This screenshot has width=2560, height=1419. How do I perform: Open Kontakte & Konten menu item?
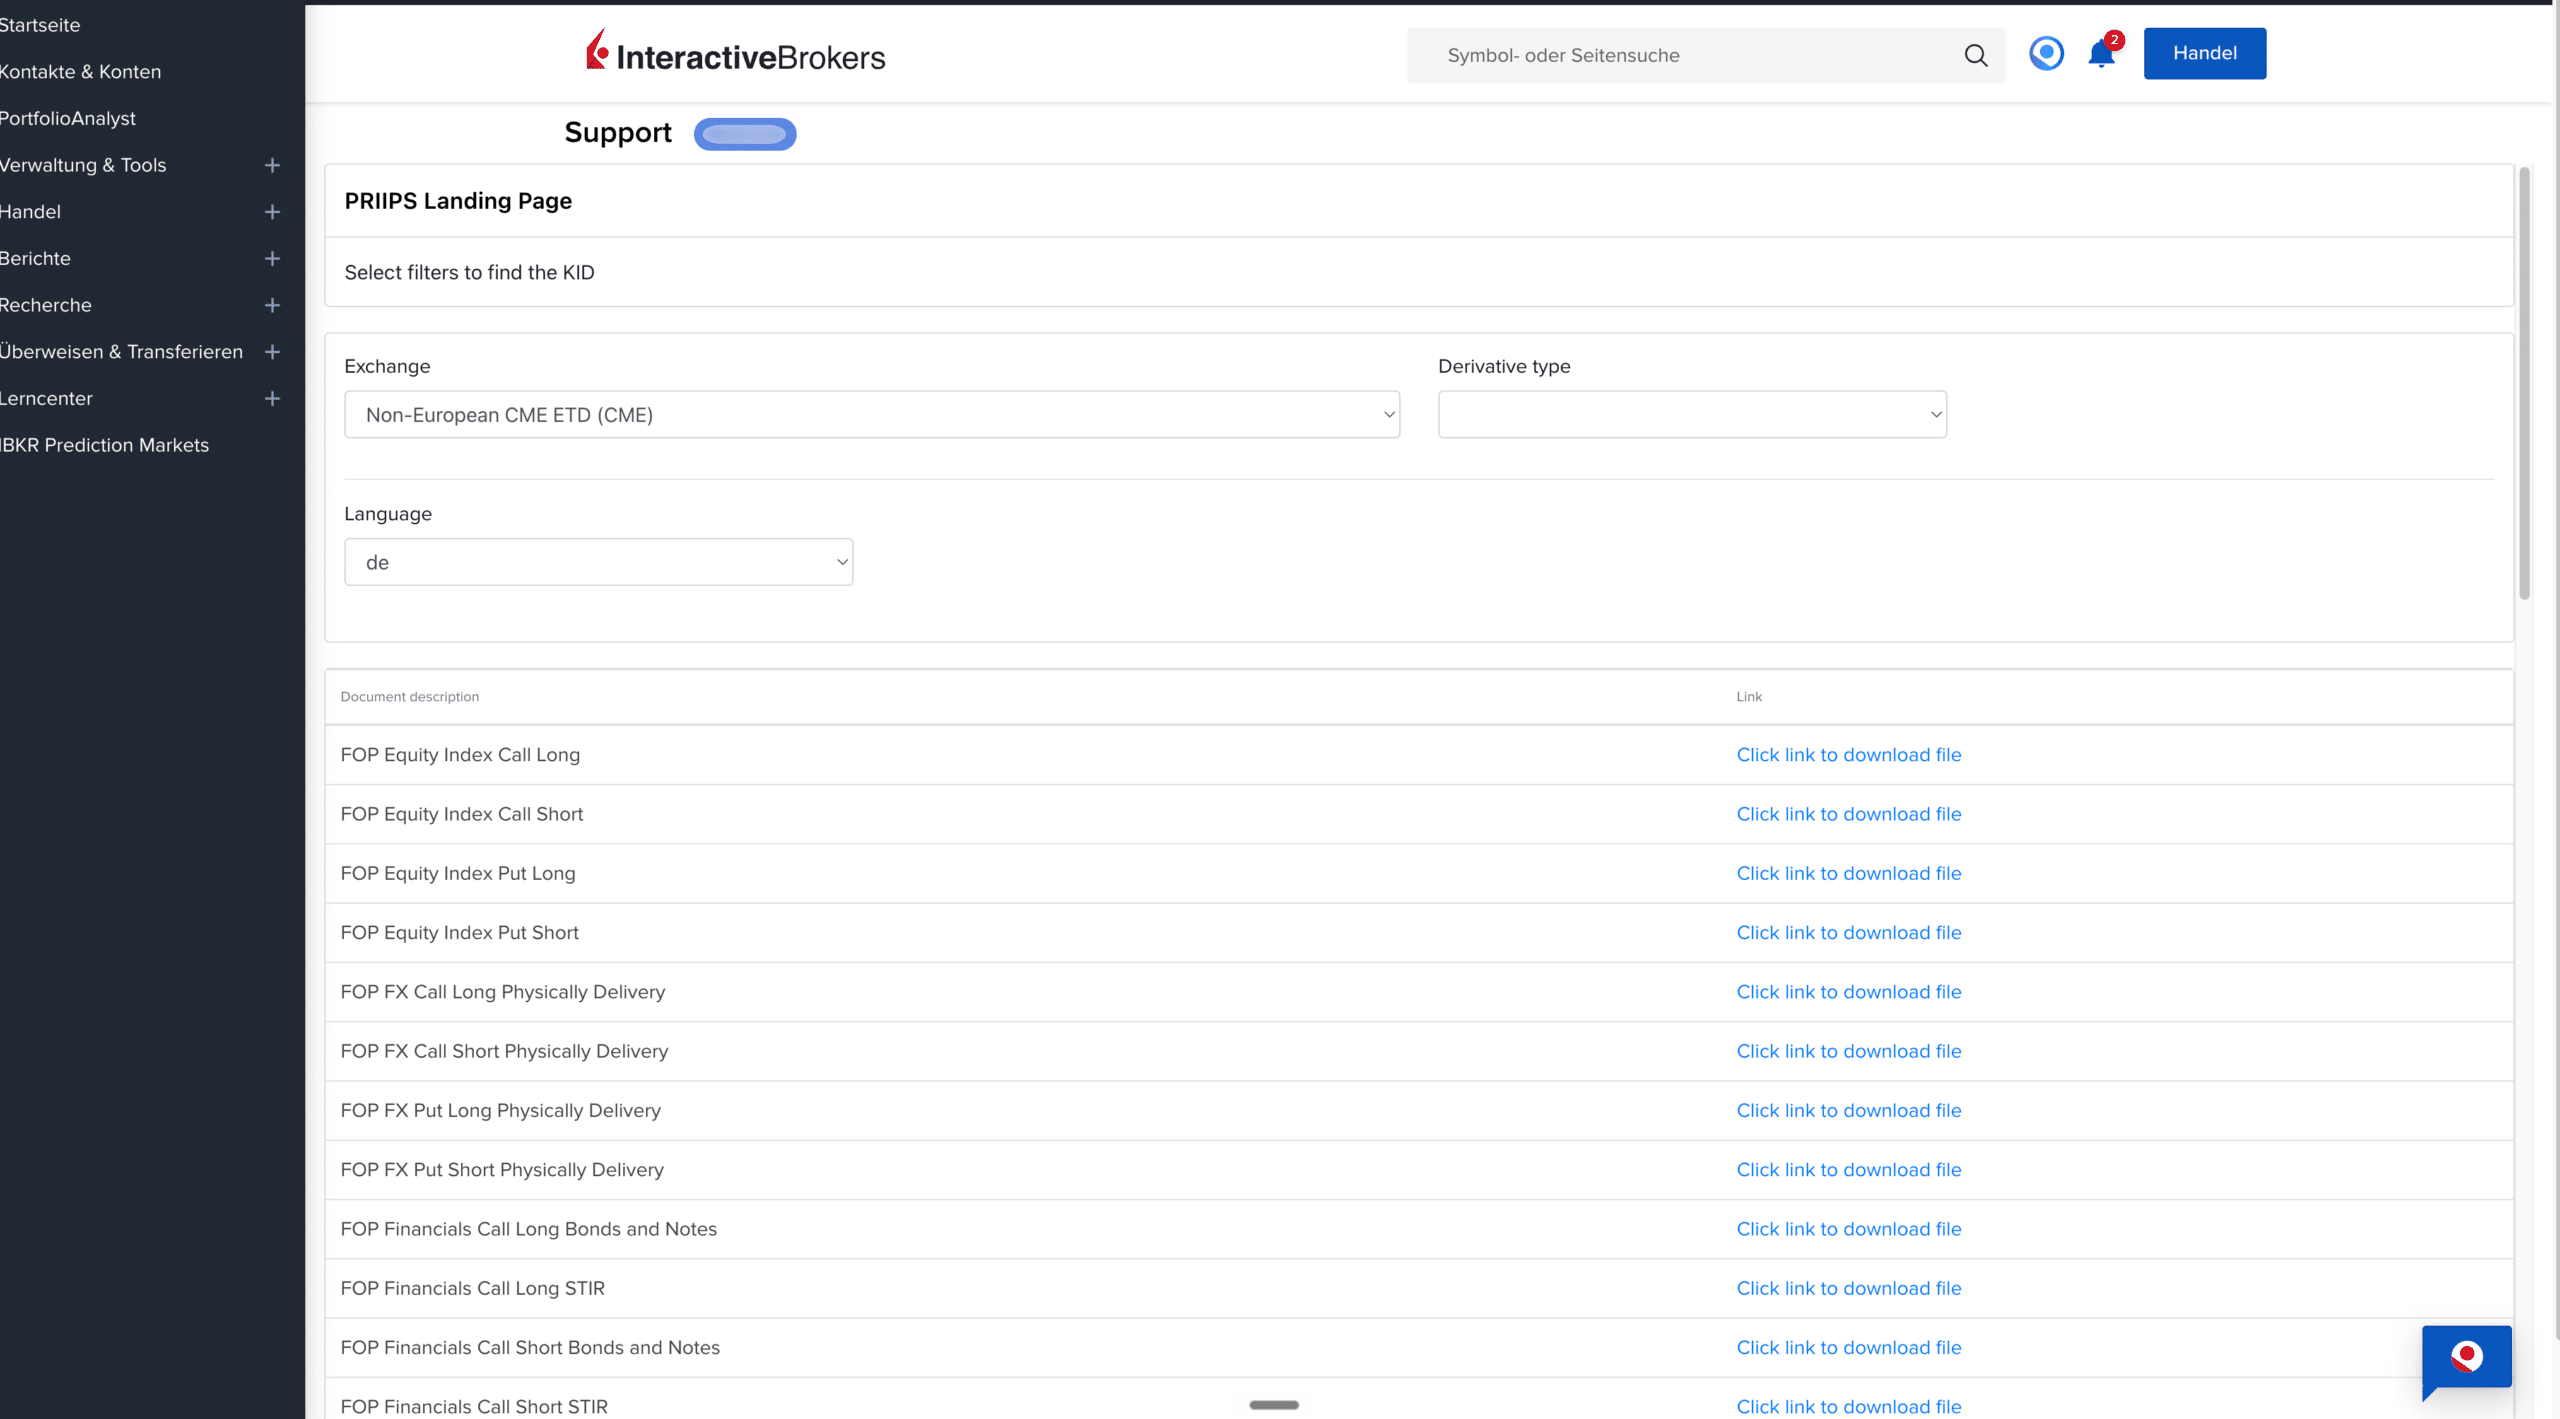[80, 72]
